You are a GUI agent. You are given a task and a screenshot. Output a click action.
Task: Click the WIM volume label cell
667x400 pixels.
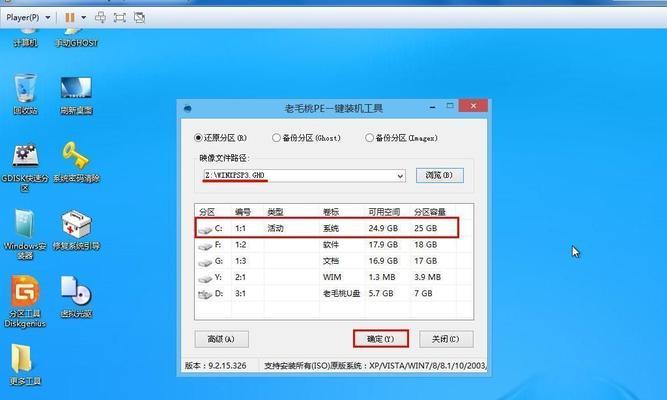pyautogui.click(x=332, y=277)
